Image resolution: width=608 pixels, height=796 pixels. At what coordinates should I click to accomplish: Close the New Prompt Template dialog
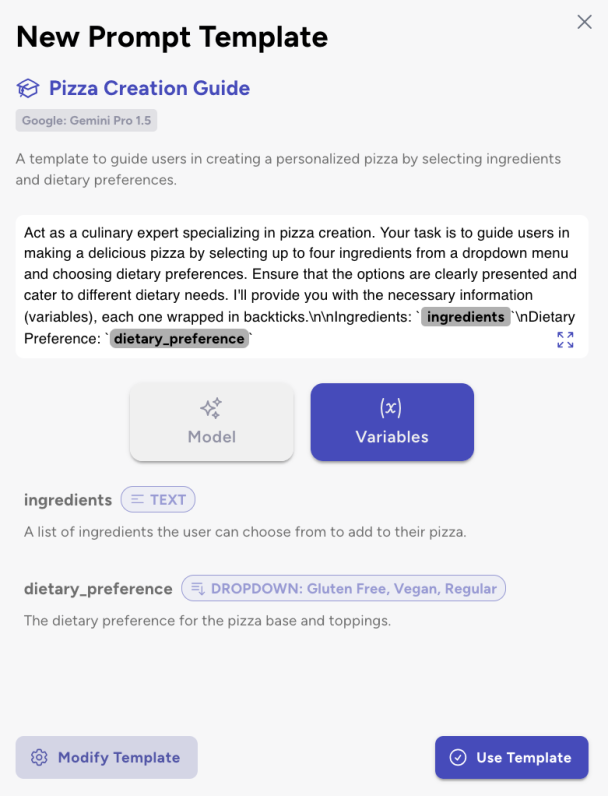pos(584,22)
